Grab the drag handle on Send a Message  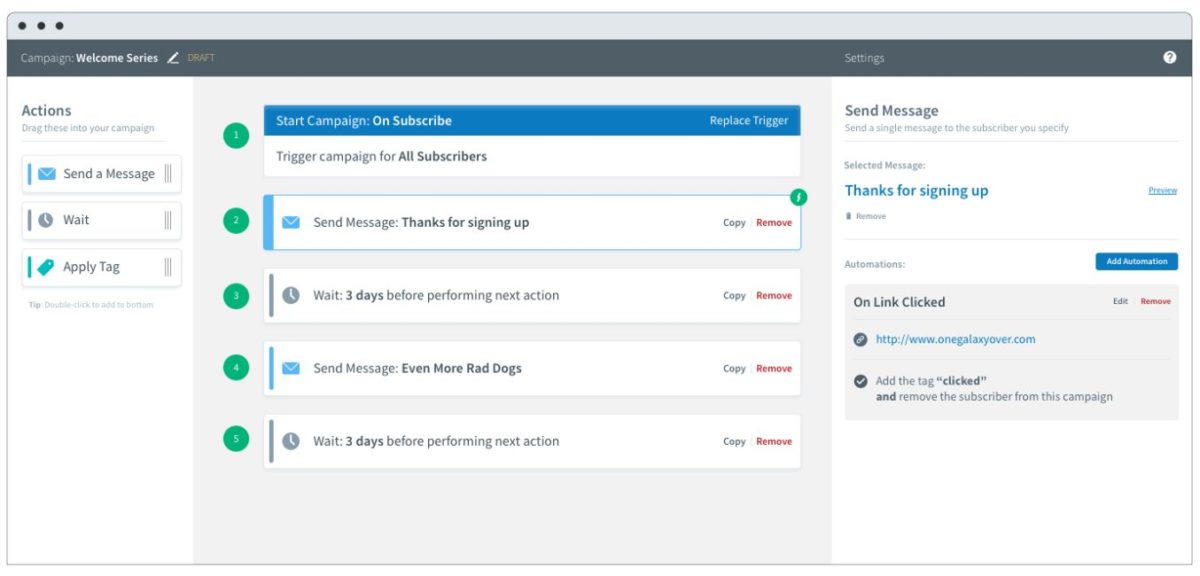[x=168, y=174]
